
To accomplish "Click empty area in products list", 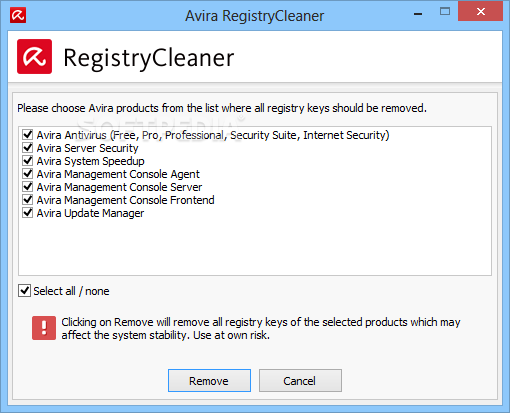I will point(255,247).
